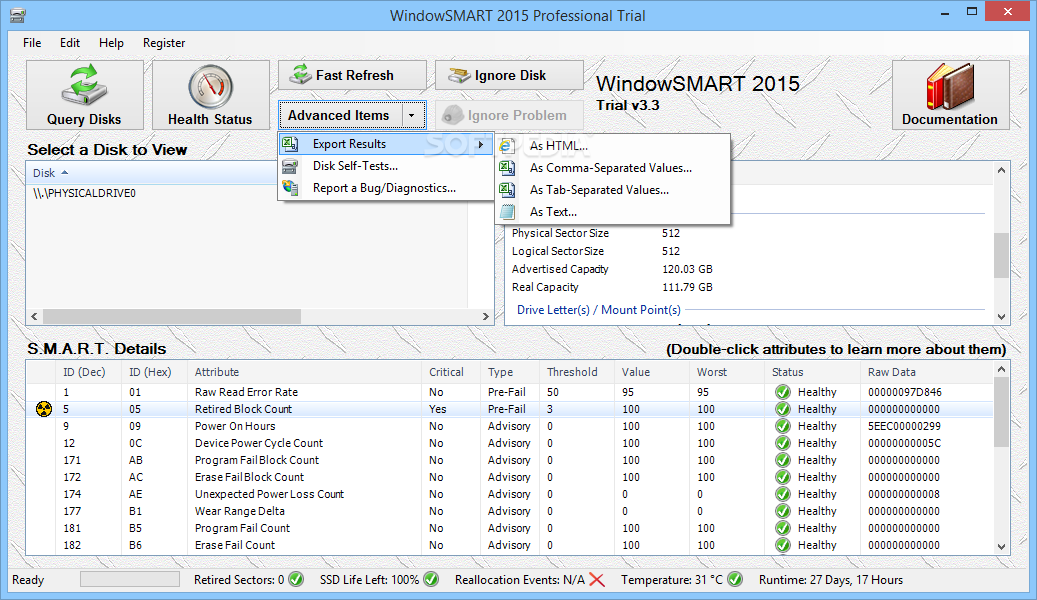Viewport: 1037px width, 600px height.
Task: Select Report a Bug/Diagnostics entry
Action: coord(386,188)
